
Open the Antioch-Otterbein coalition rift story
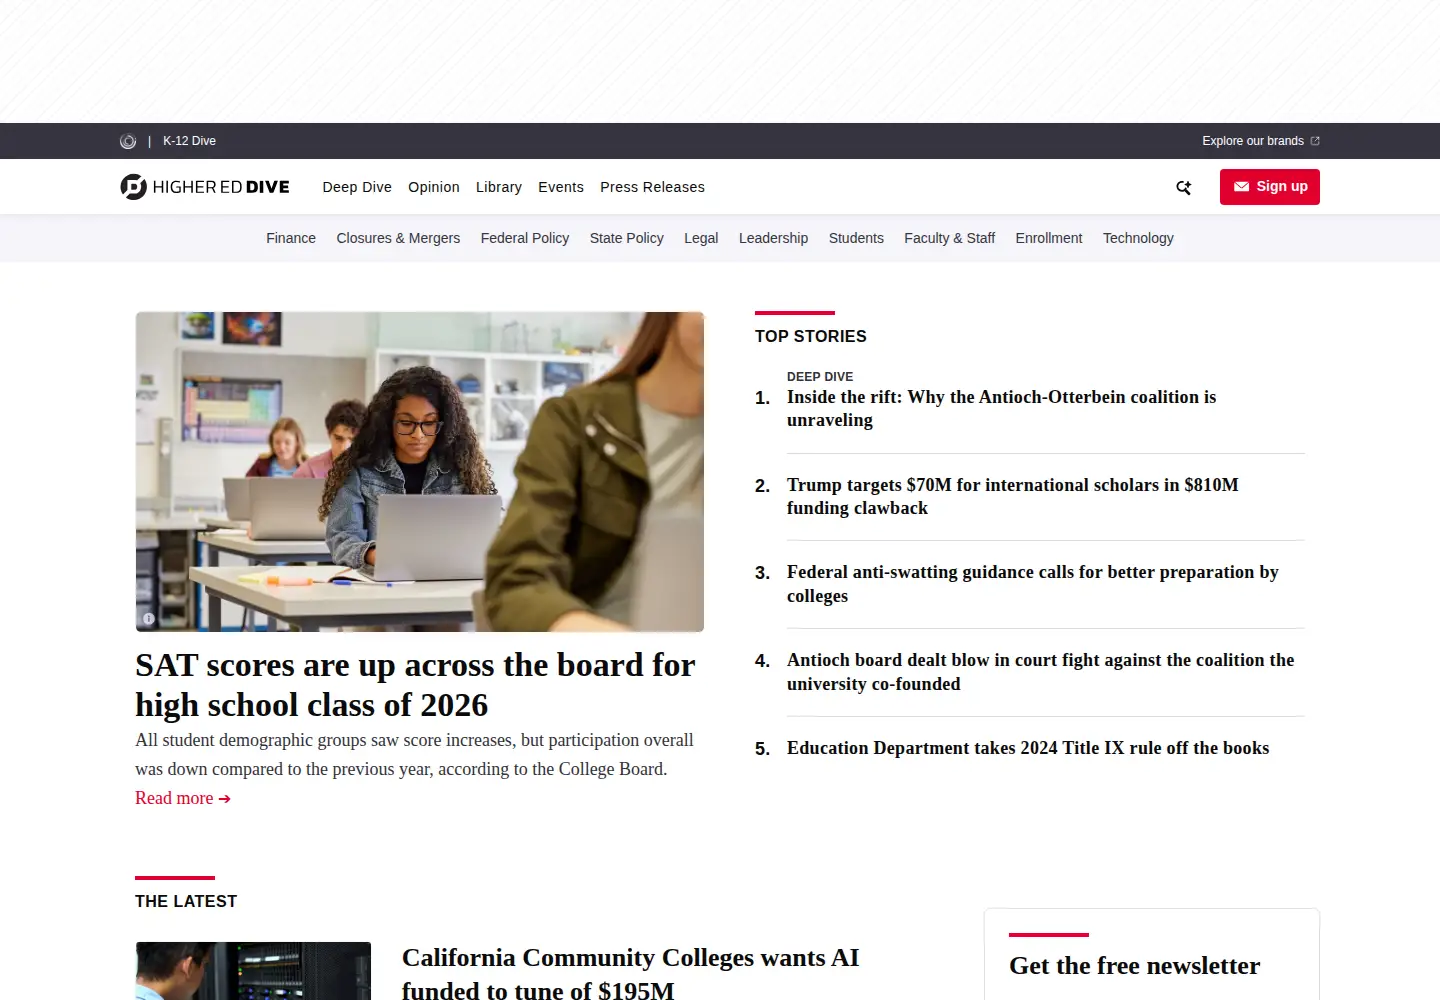(1001, 408)
